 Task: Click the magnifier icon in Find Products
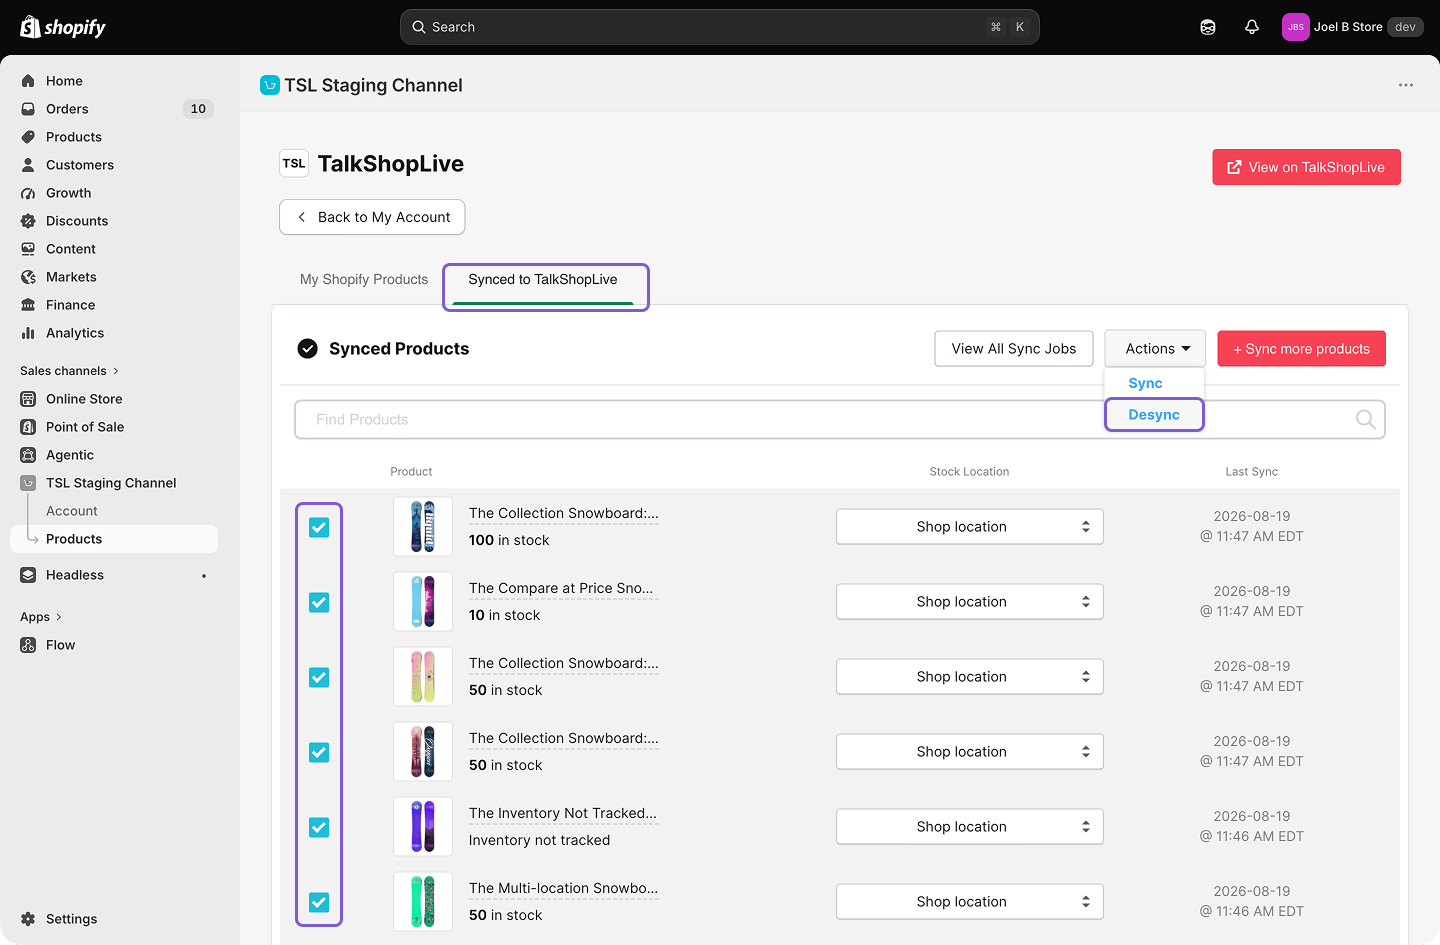(x=1365, y=420)
